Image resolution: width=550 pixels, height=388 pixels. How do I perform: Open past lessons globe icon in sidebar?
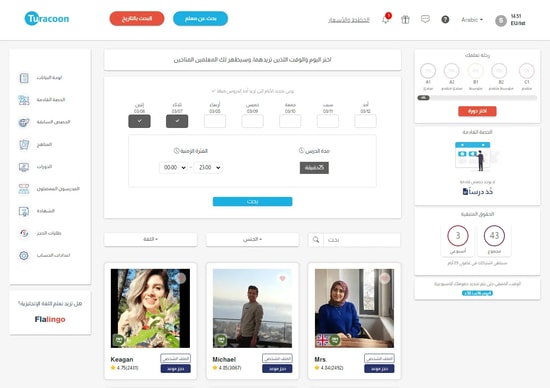[24, 122]
